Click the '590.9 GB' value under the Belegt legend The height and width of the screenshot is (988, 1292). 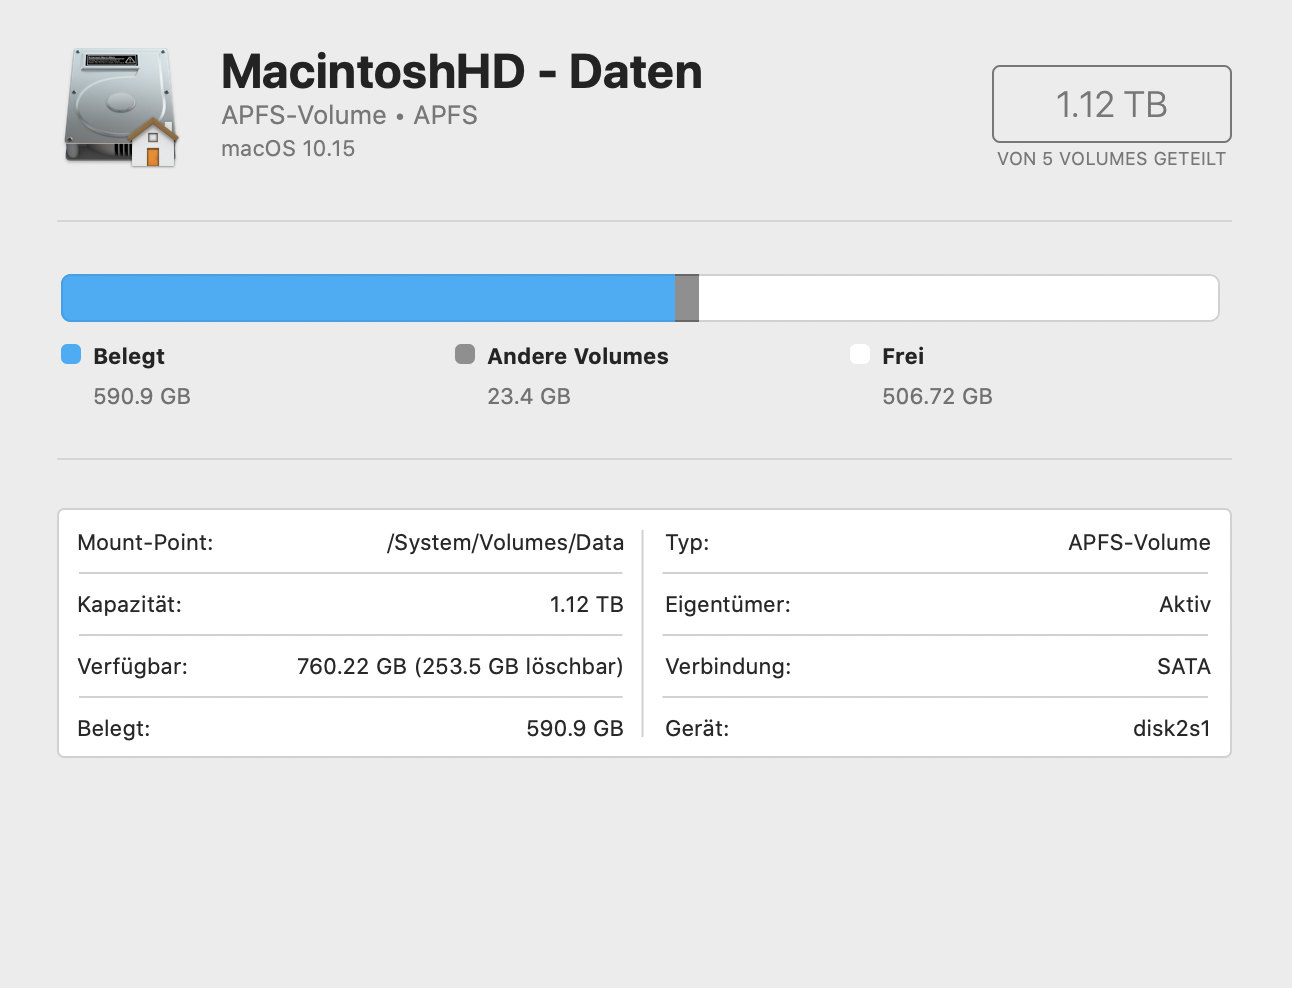142,396
